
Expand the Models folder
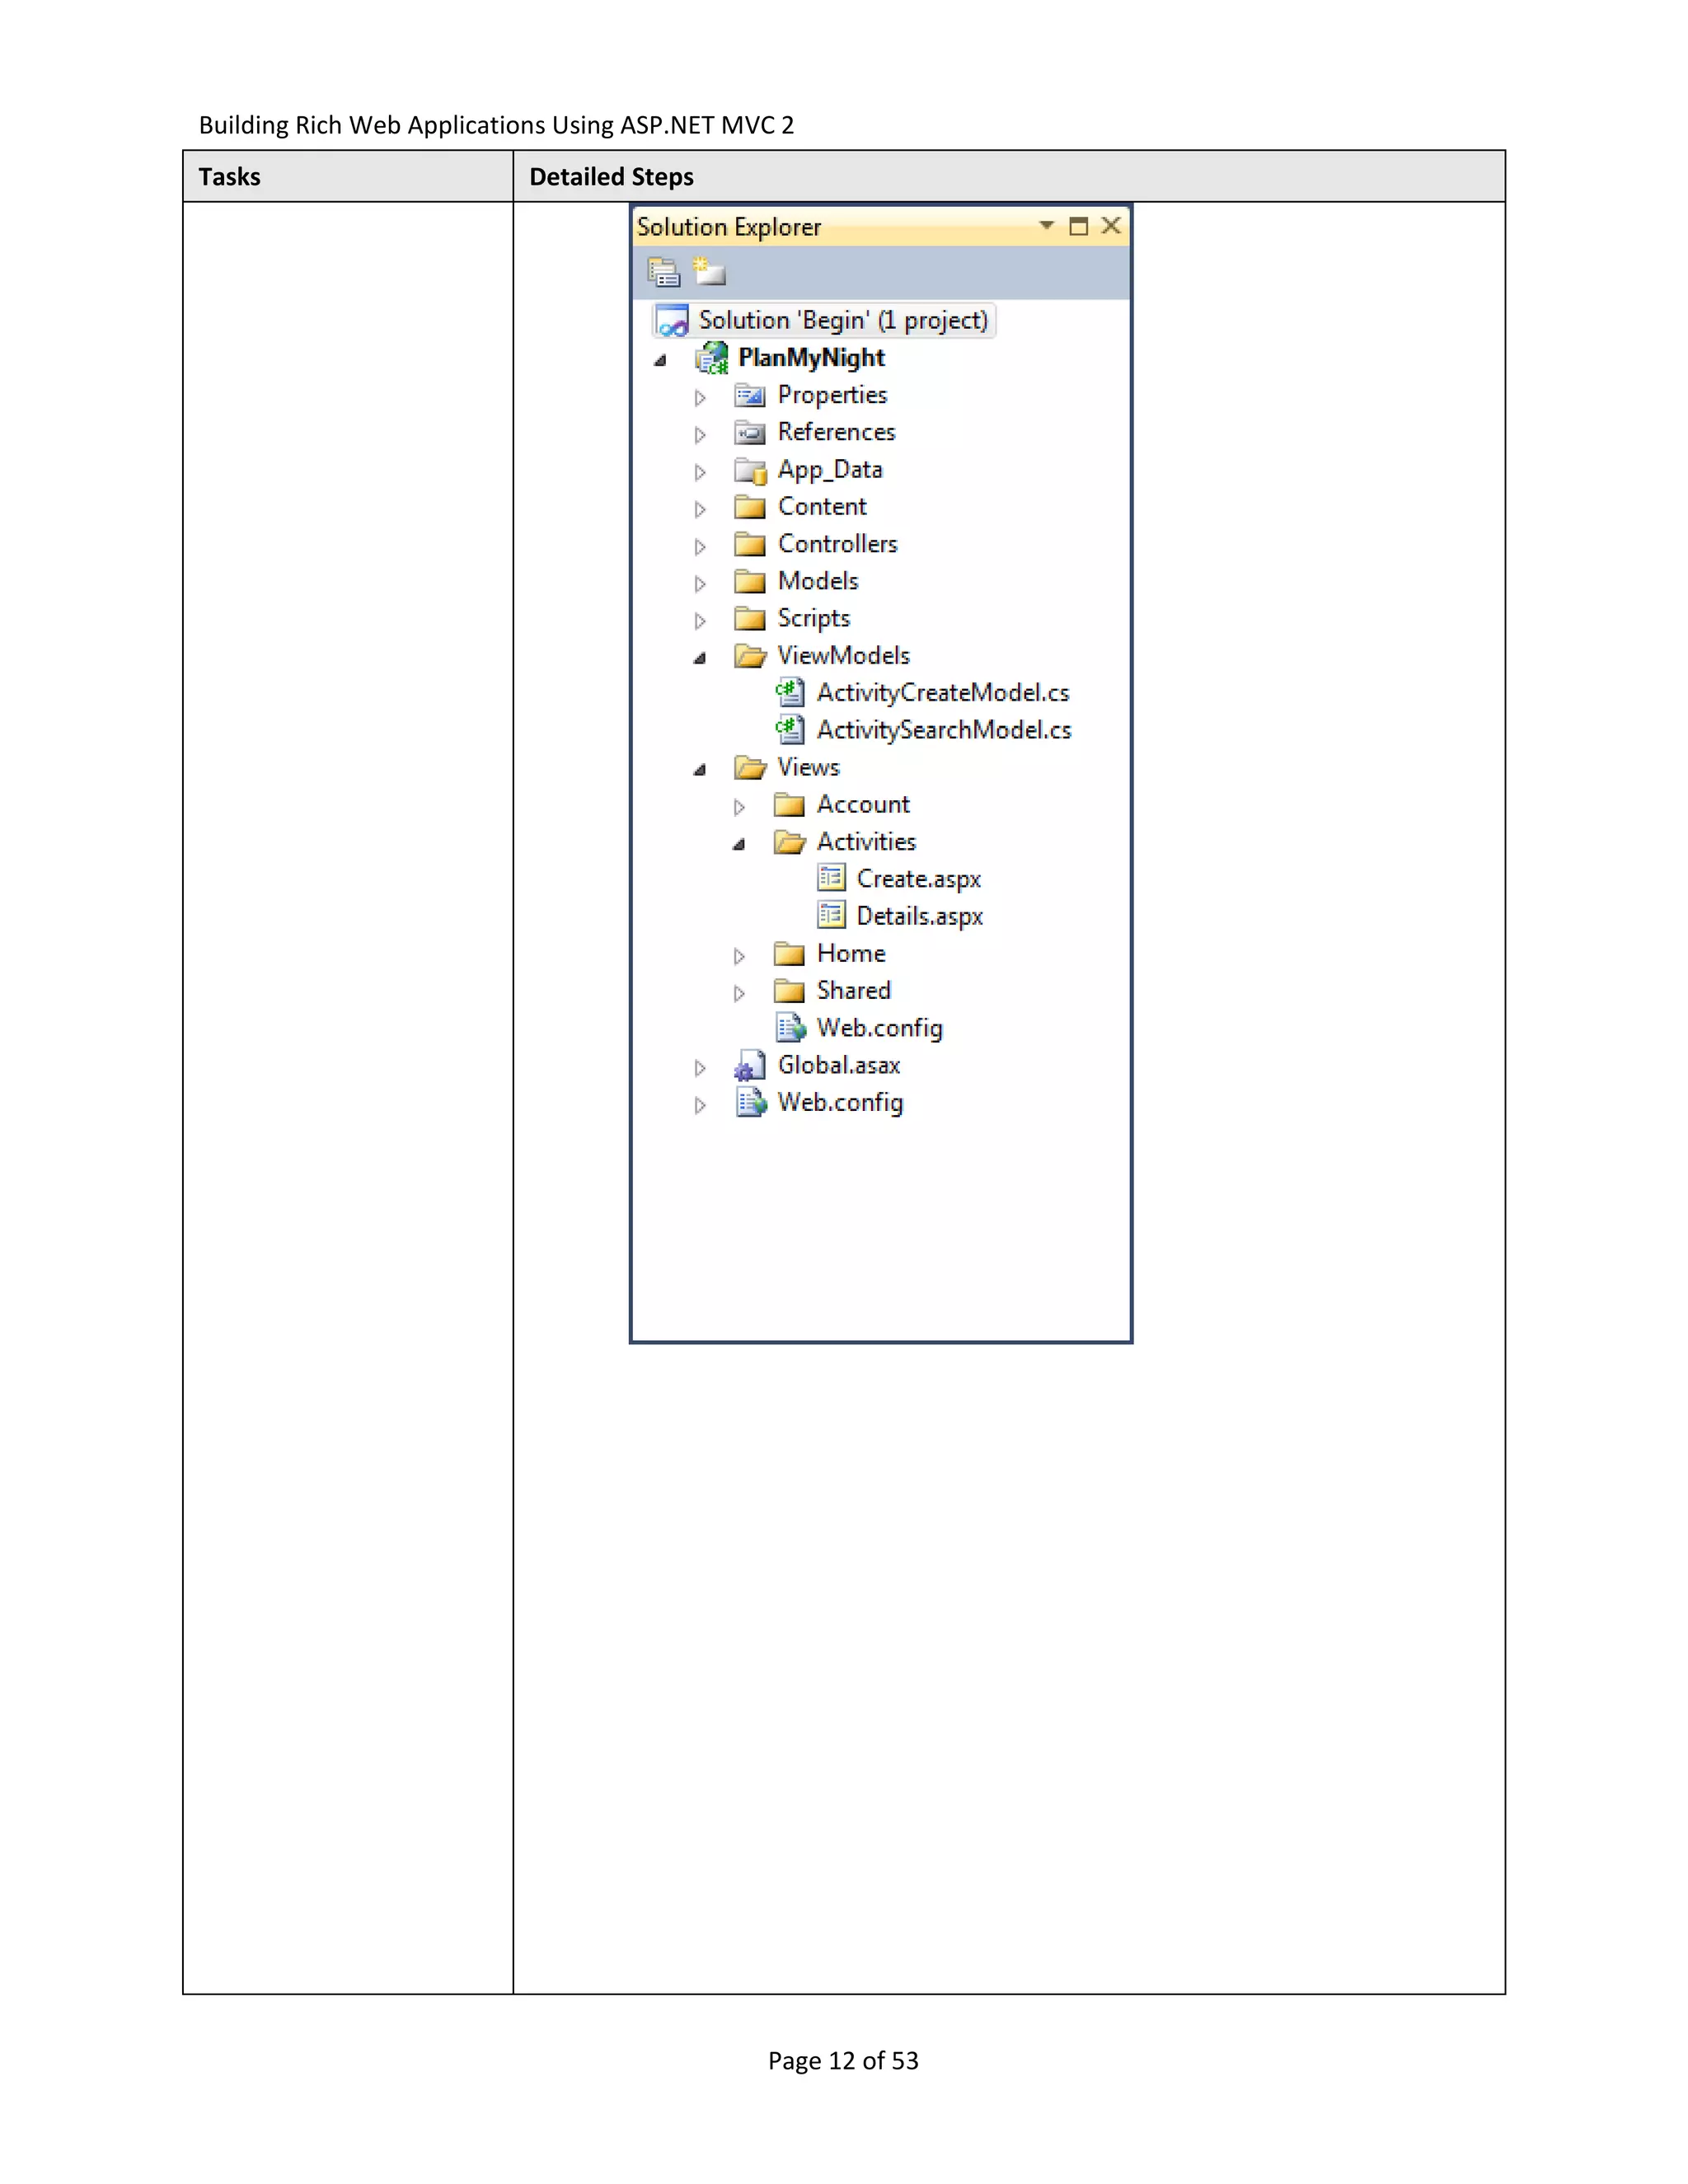[x=700, y=584]
